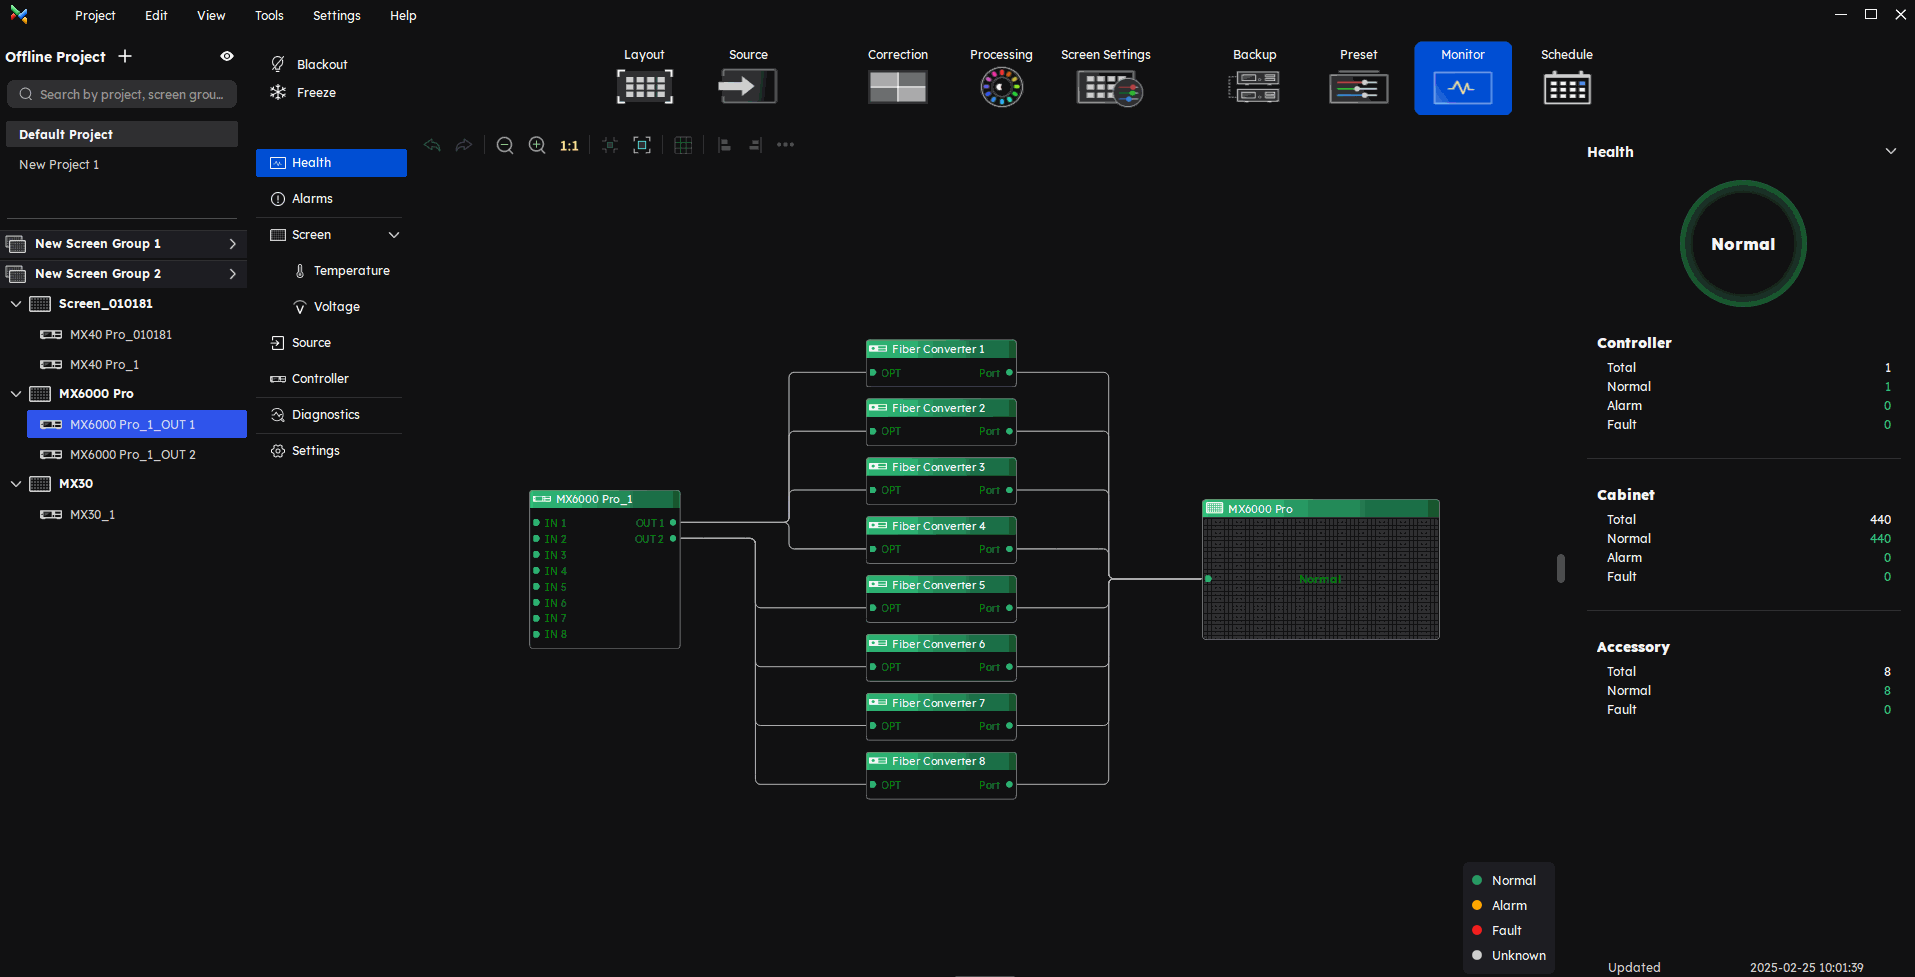
Task: Click the vertical scrollbar handle by canvas
Action: 1560,568
